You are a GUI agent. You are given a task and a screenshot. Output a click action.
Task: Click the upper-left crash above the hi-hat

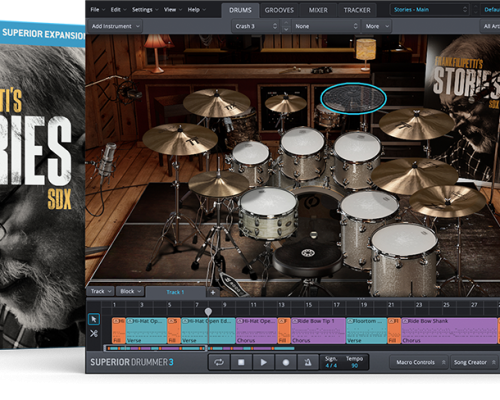(x=217, y=103)
